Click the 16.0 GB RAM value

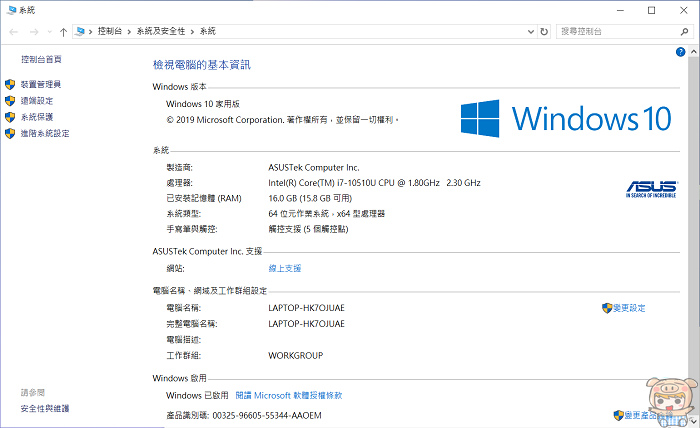(310, 198)
